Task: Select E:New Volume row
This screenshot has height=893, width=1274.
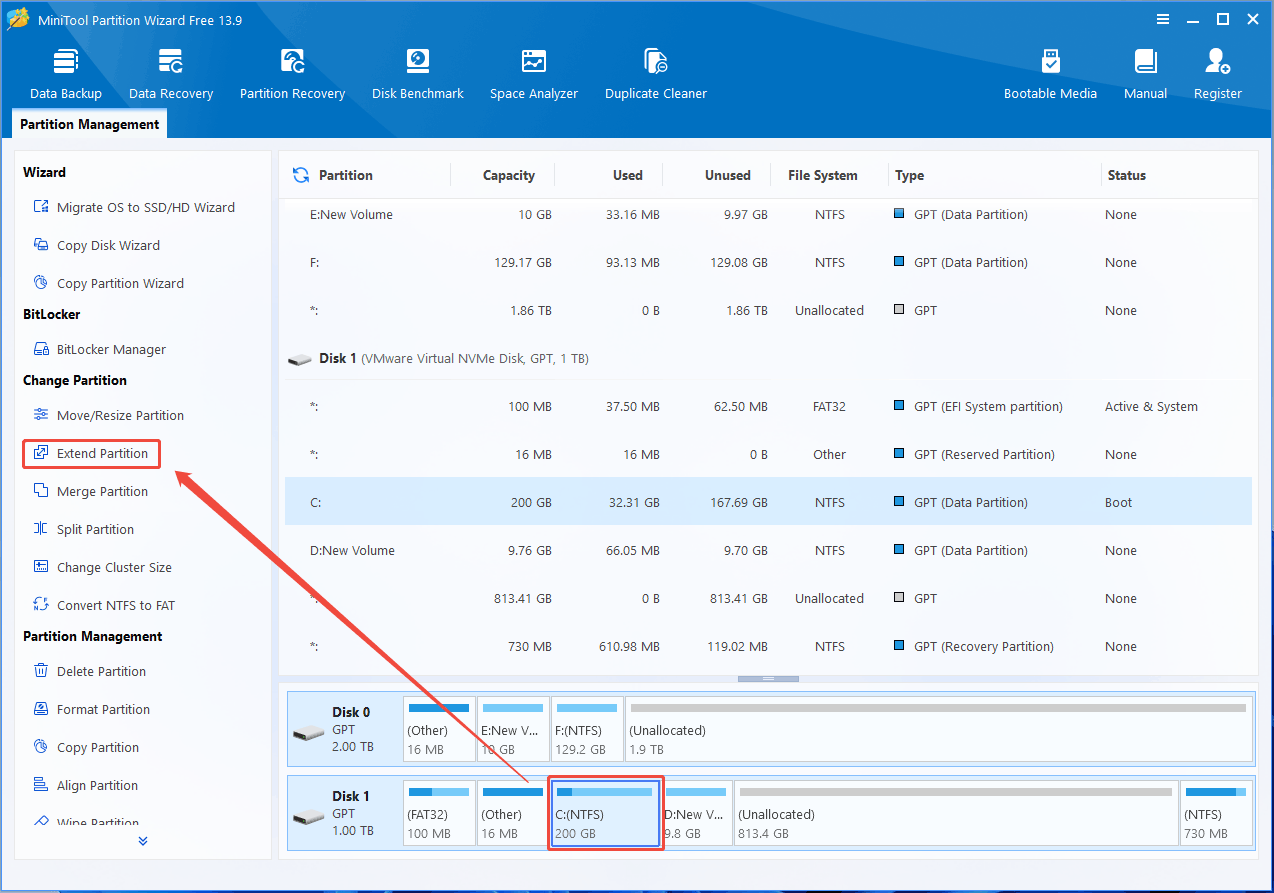Action: 768,214
